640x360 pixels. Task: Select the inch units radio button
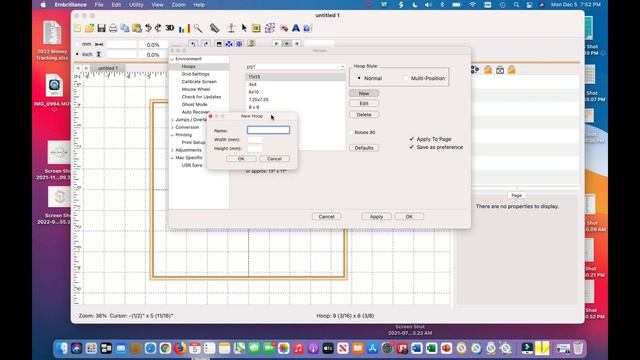click(x=77, y=54)
